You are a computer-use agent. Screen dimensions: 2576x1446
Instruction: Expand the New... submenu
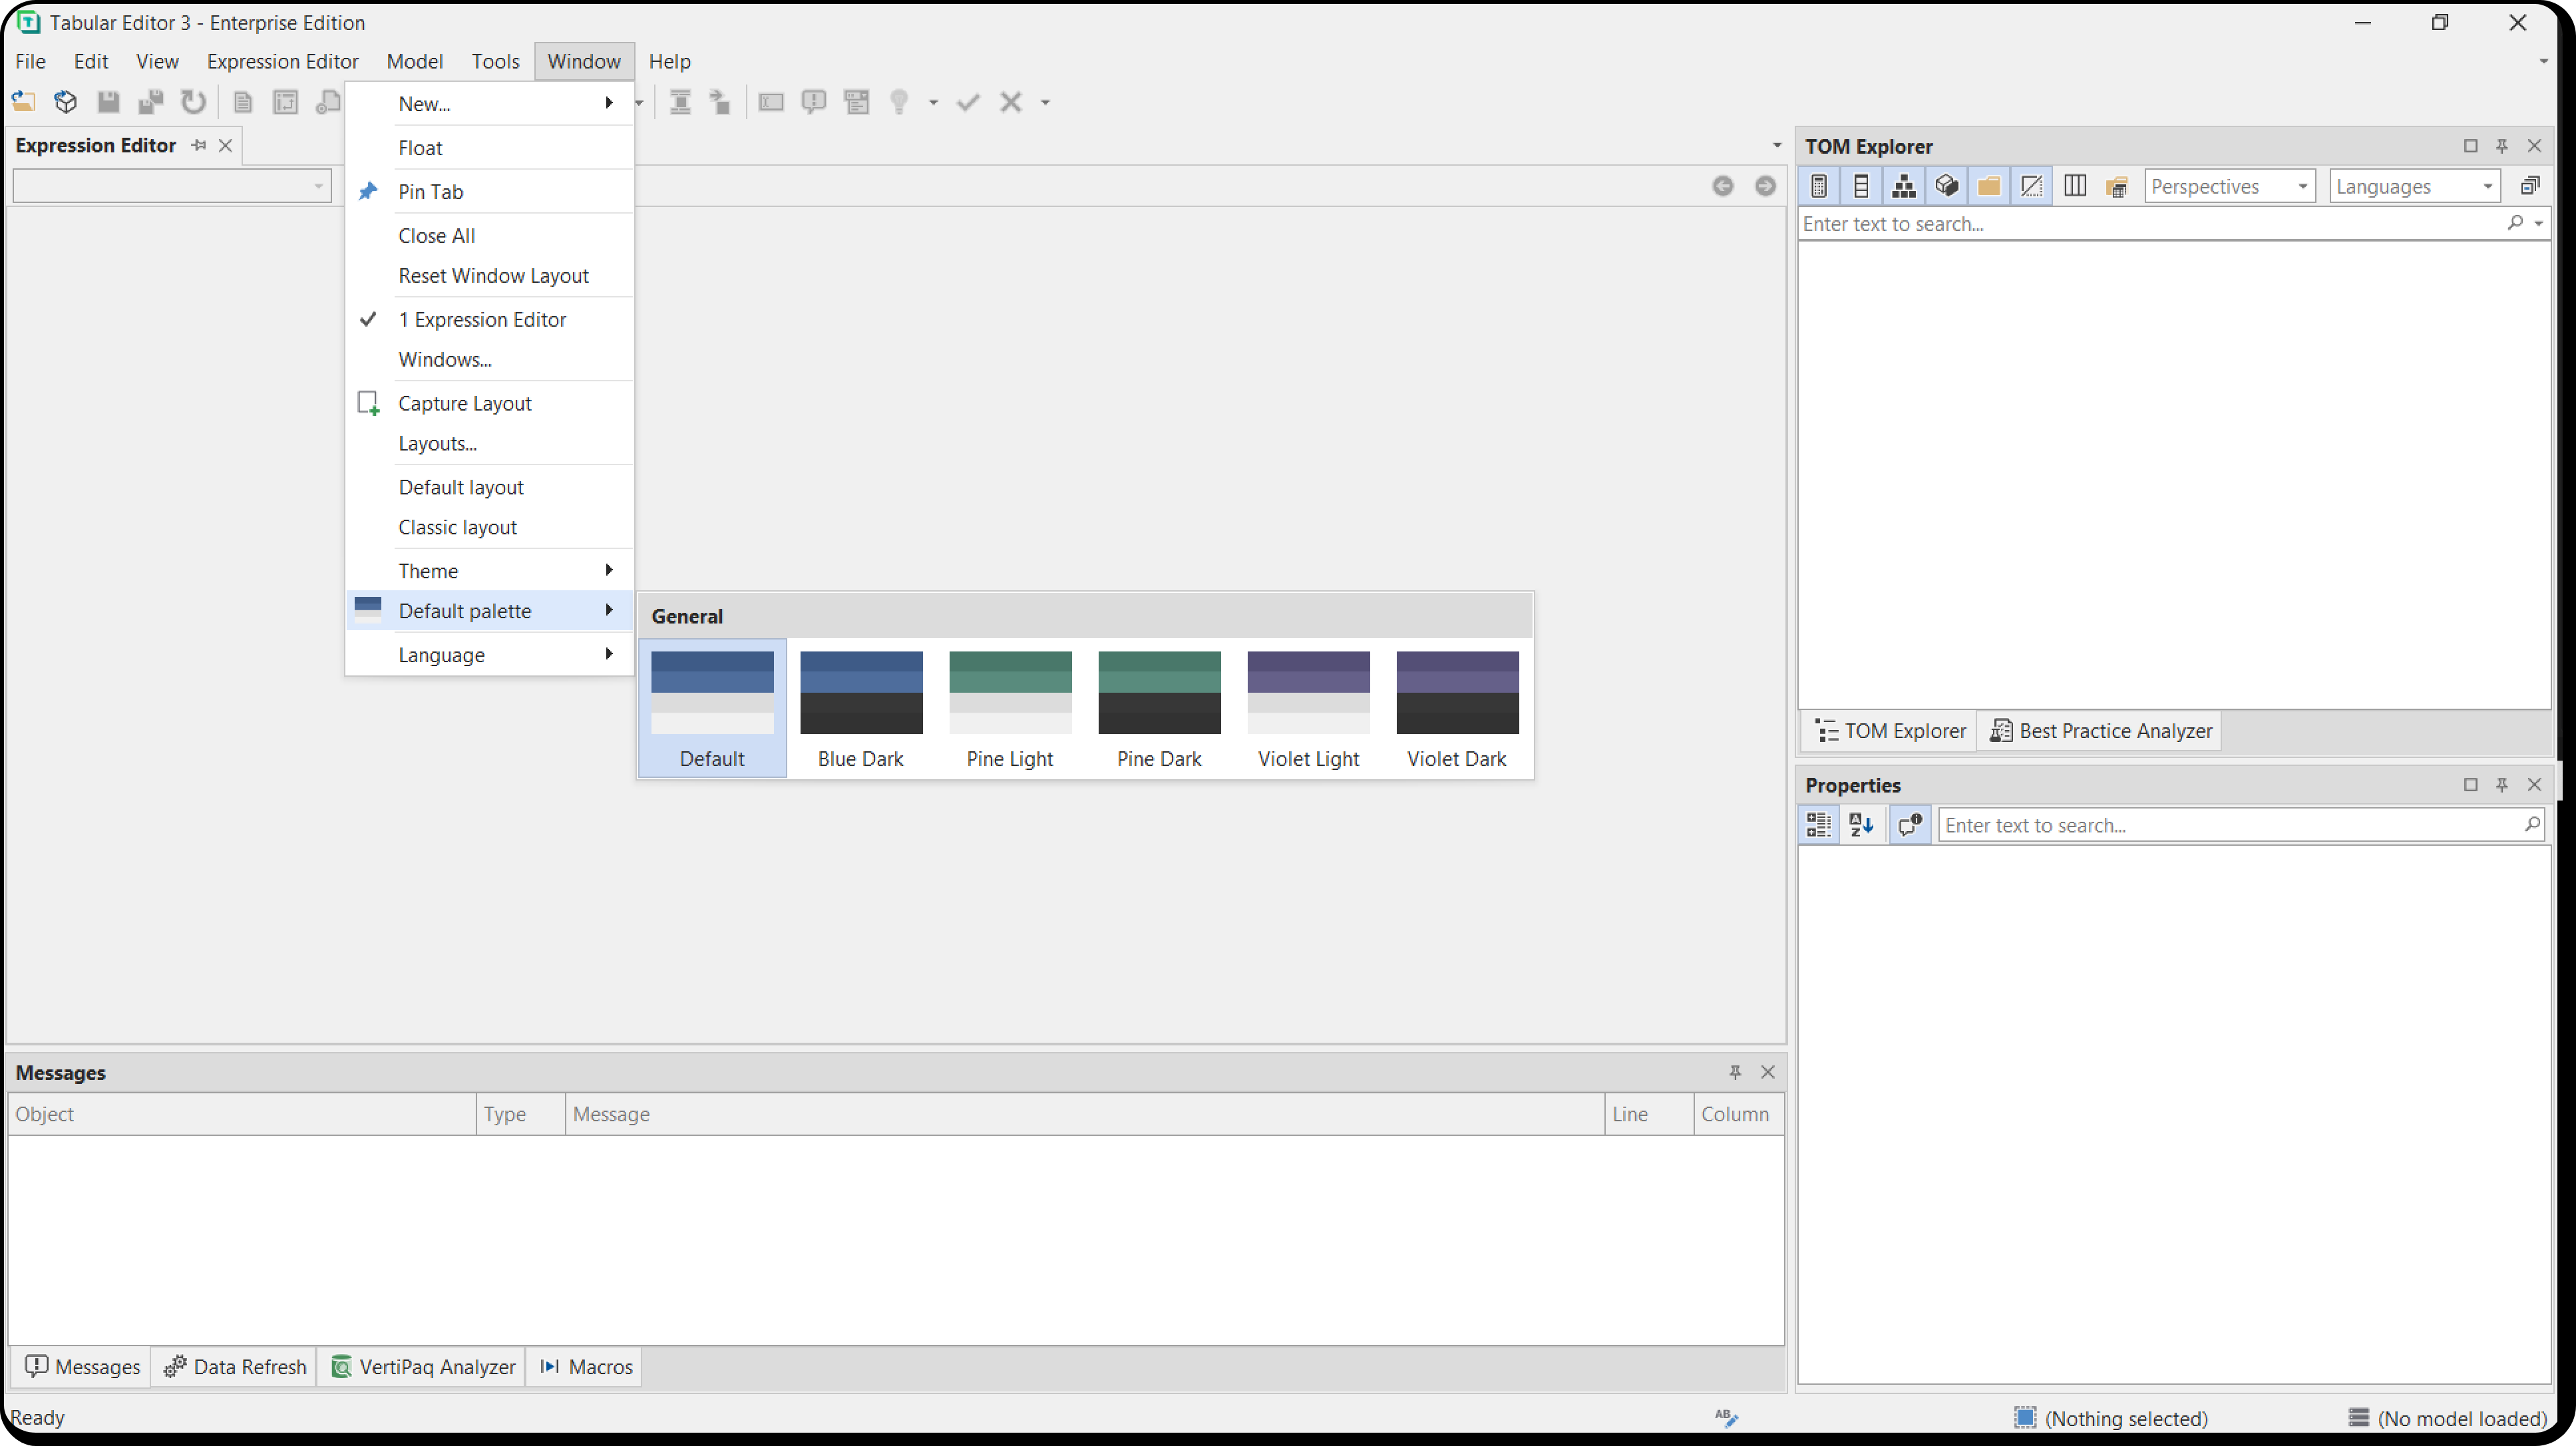click(490, 103)
